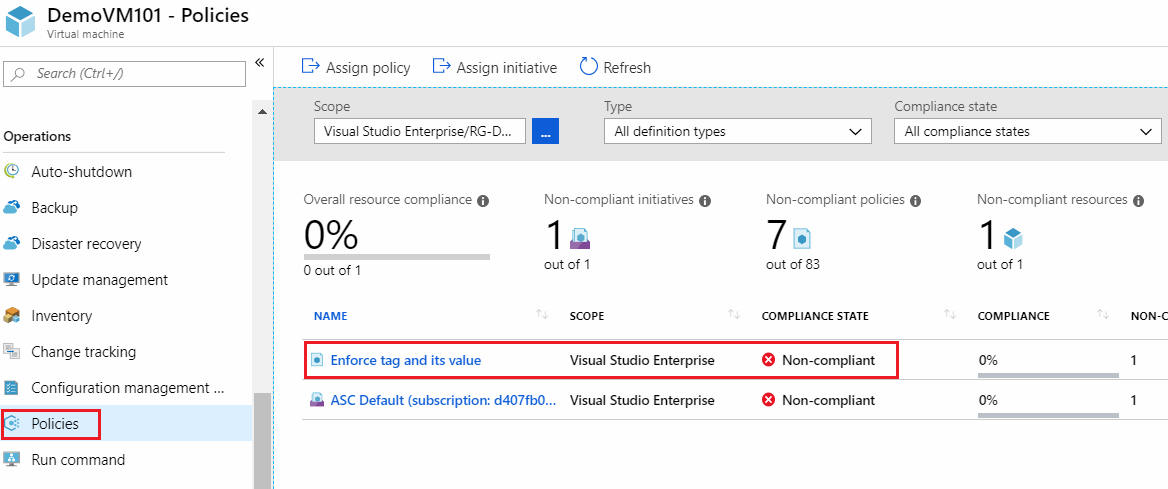
Task: Click info icon beside Non-compliant policies
Action: click(915, 201)
